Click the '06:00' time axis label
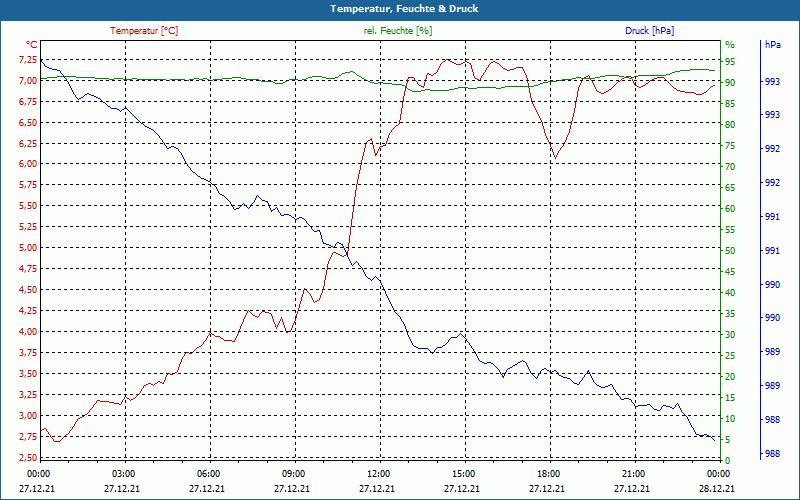Image resolution: width=800 pixels, height=500 pixels. (x=209, y=473)
